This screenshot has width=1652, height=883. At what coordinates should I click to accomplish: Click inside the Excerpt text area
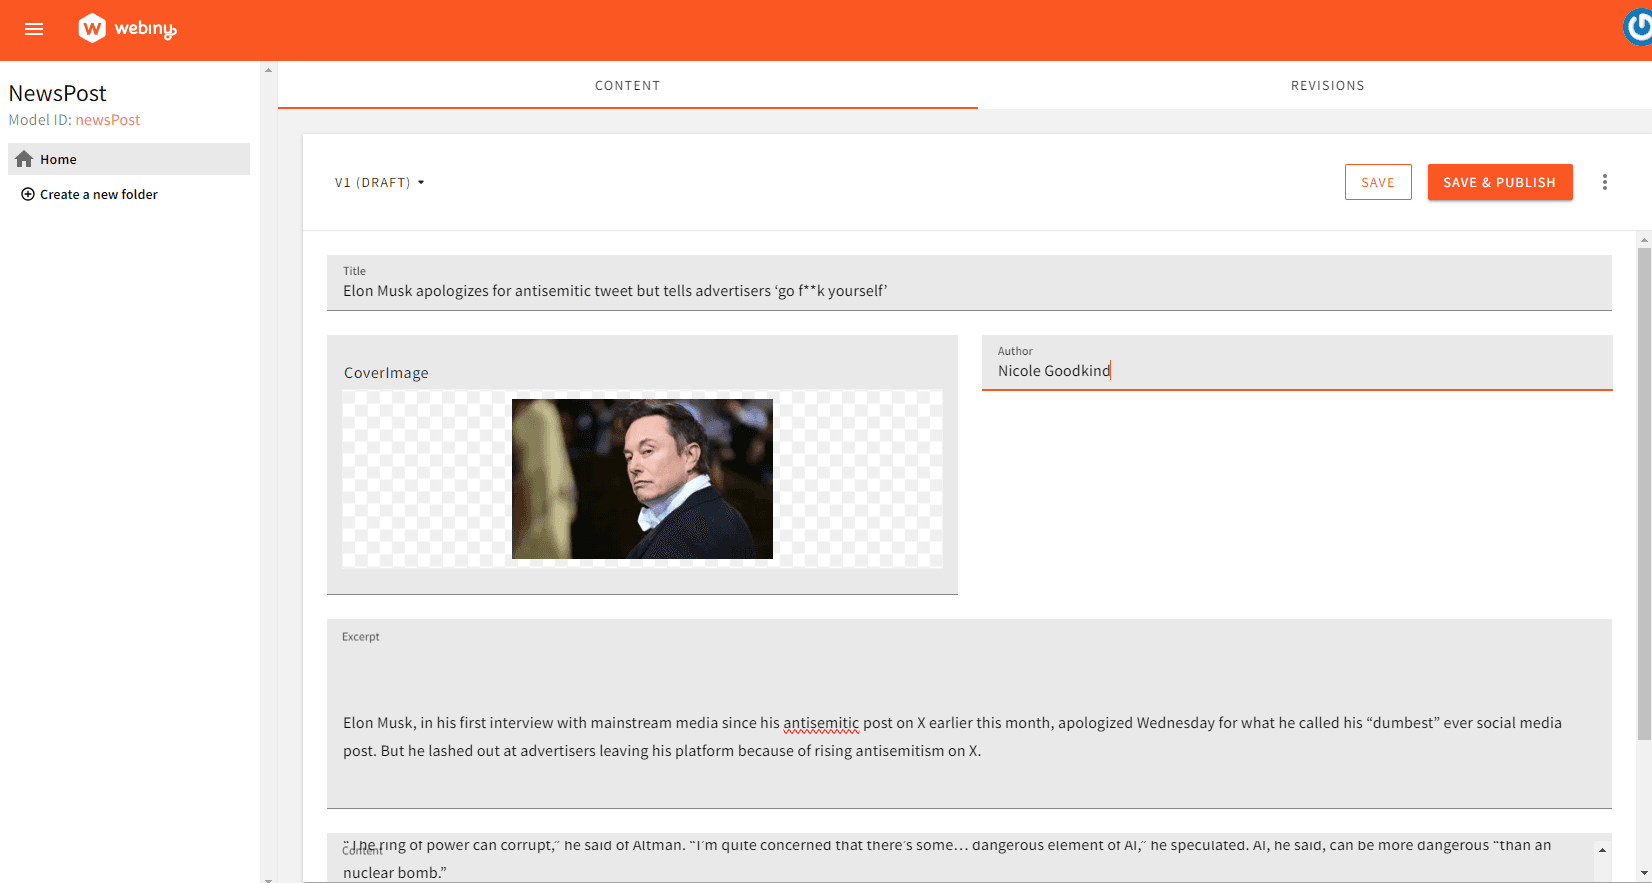(x=968, y=735)
